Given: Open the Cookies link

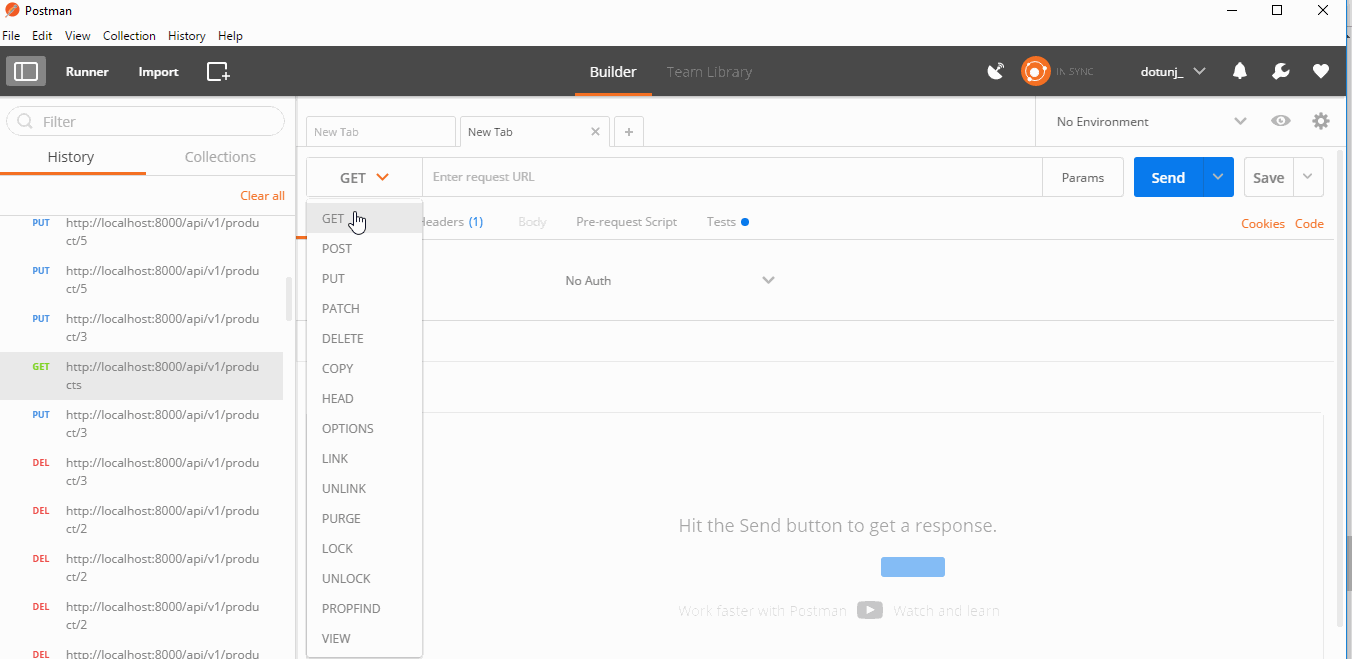Looking at the screenshot, I should 1263,224.
